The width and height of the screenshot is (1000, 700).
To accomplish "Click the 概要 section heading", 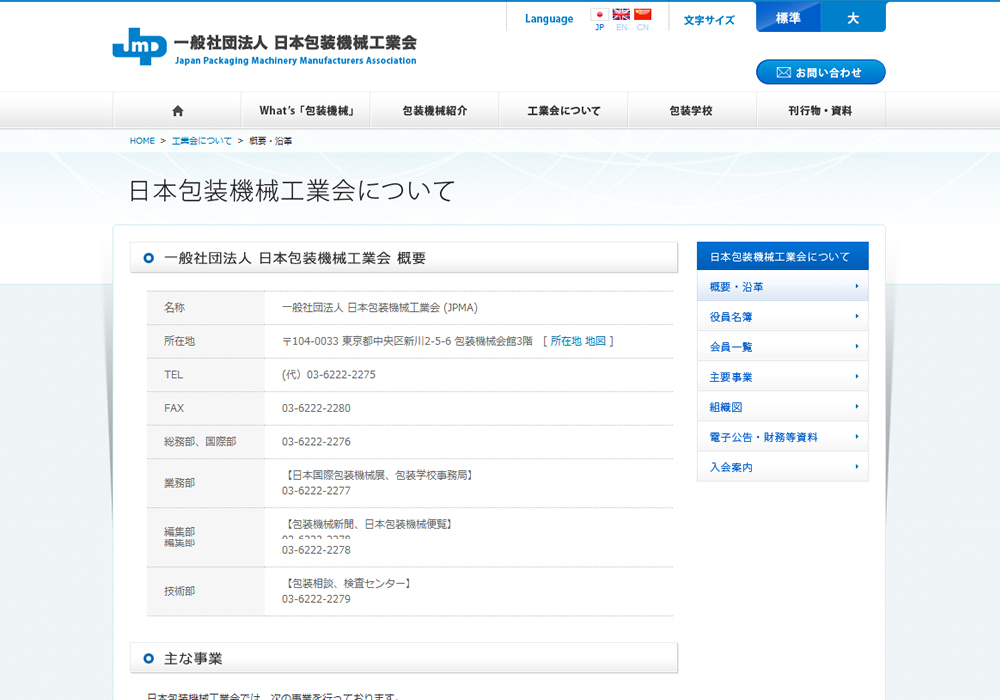I will [x=295, y=258].
